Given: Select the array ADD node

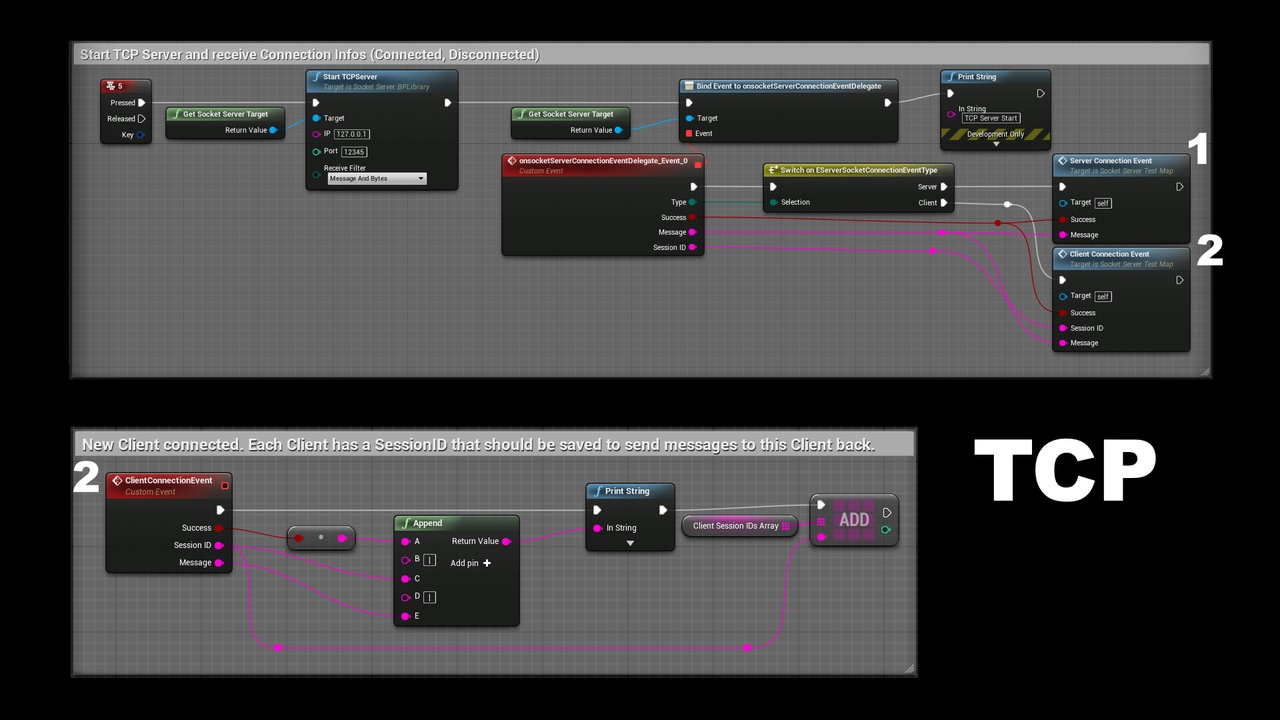Looking at the screenshot, I should click(x=854, y=520).
